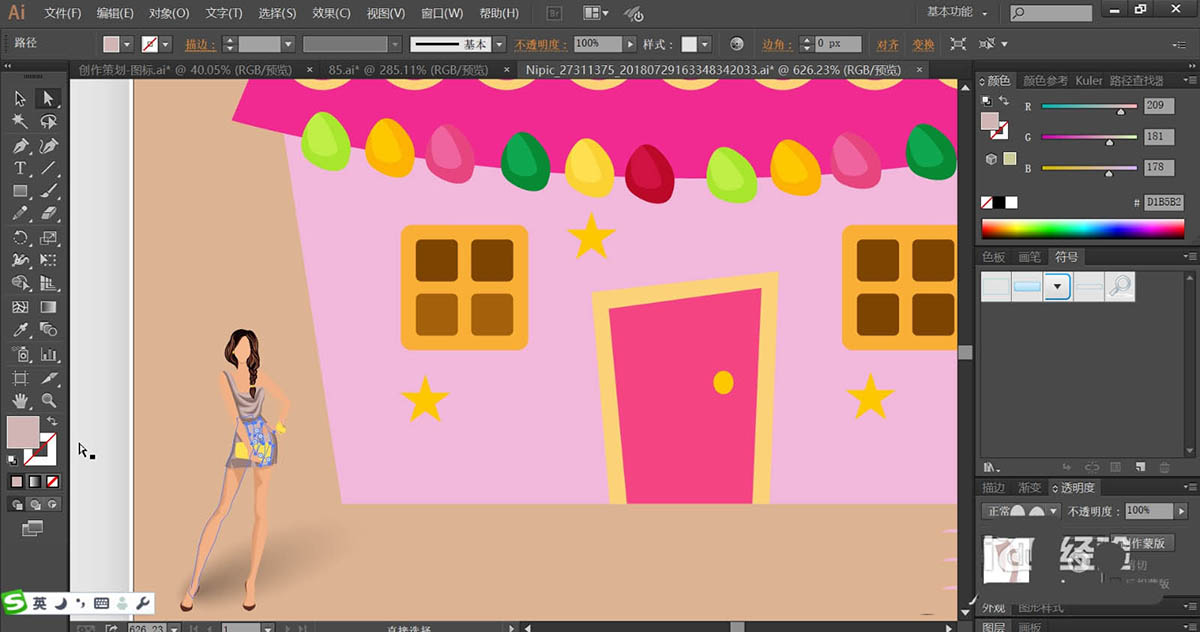Select the Paintbrush tool
Image resolution: width=1200 pixels, height=632 pixels.
(48, 191)
